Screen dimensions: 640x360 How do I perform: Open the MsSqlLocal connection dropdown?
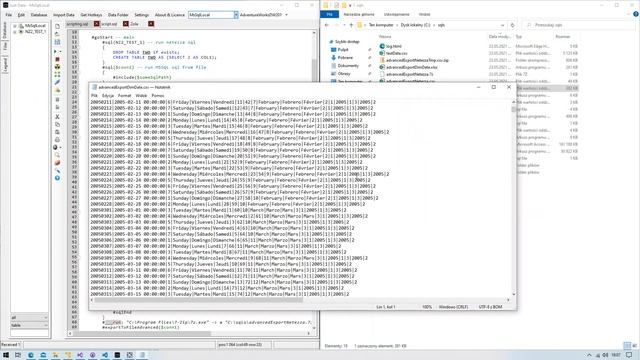coord(236,15)
